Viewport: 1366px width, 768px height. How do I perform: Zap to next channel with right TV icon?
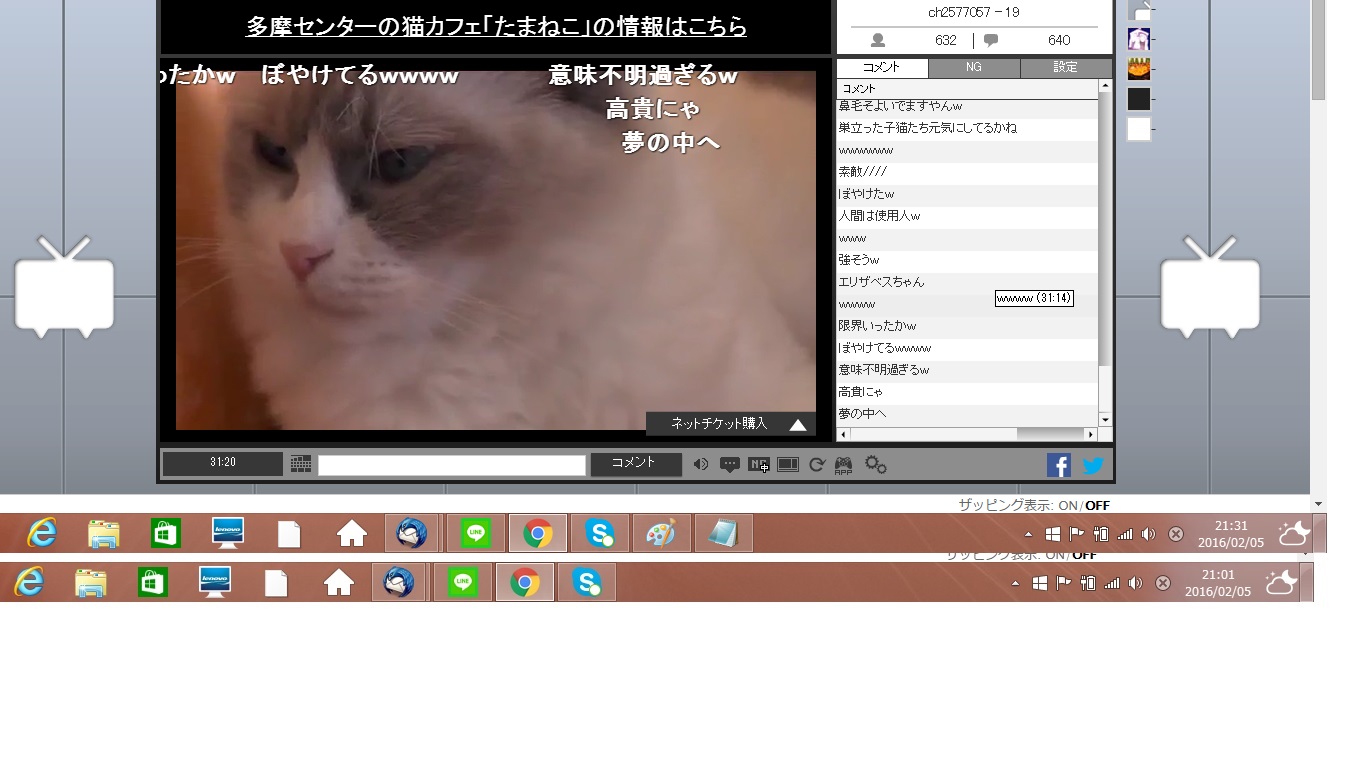pos(1210,287)
